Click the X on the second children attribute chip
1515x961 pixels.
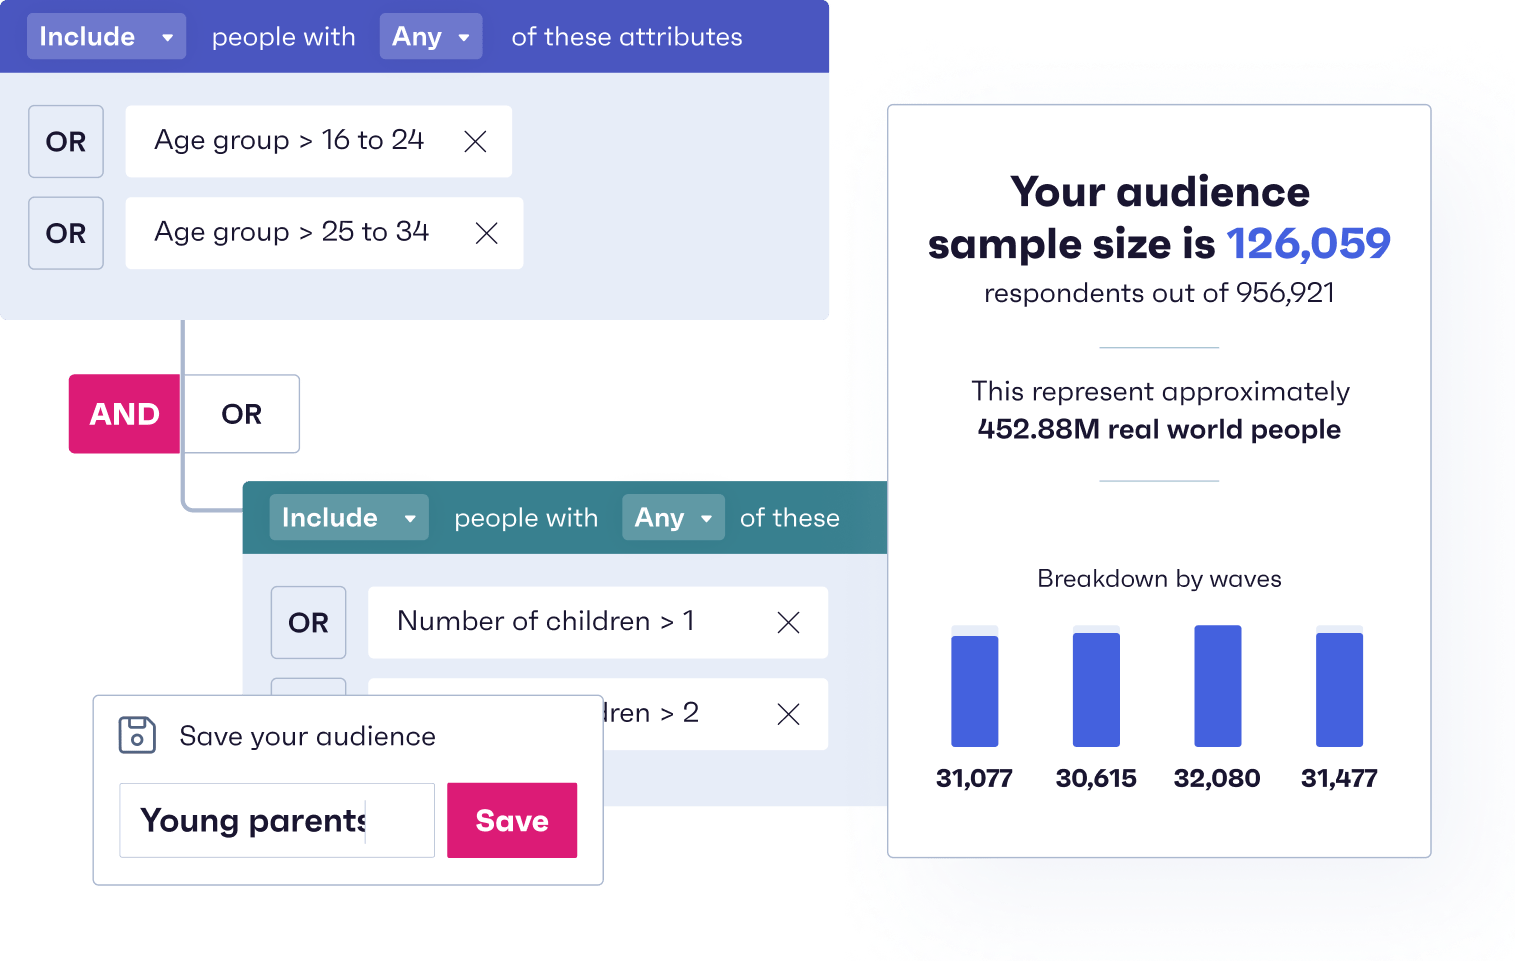(788, 714)
